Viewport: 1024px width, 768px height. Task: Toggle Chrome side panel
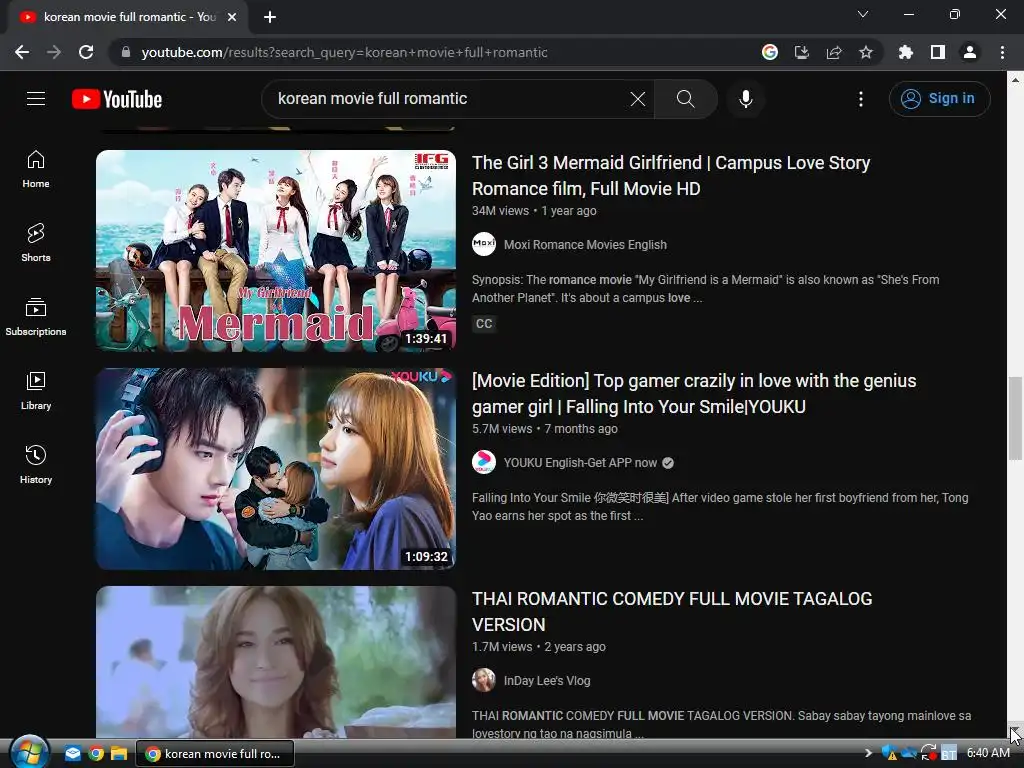(938, 52)
